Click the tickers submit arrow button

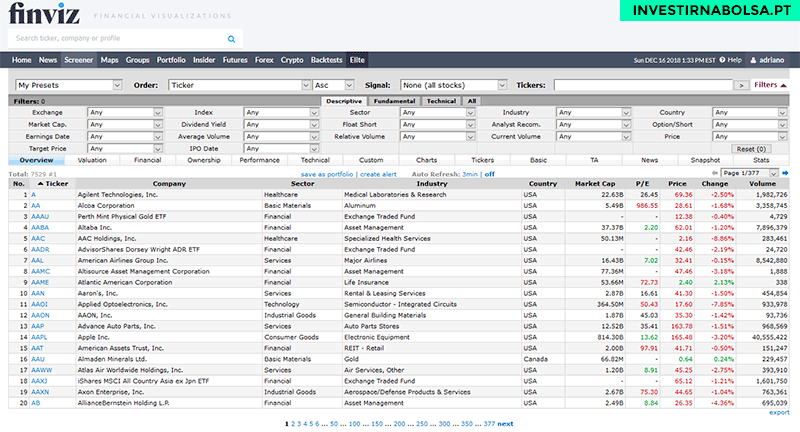(741, 85)
